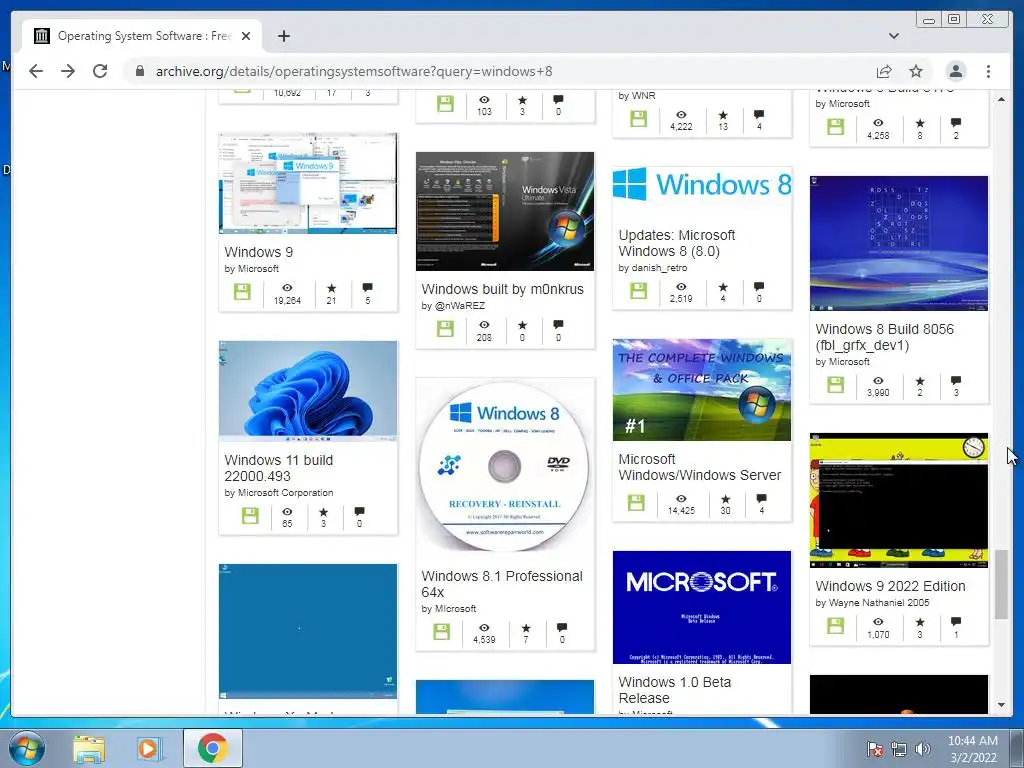Open Windows 11 build 22000.493 title

click(x=279, y=468)
